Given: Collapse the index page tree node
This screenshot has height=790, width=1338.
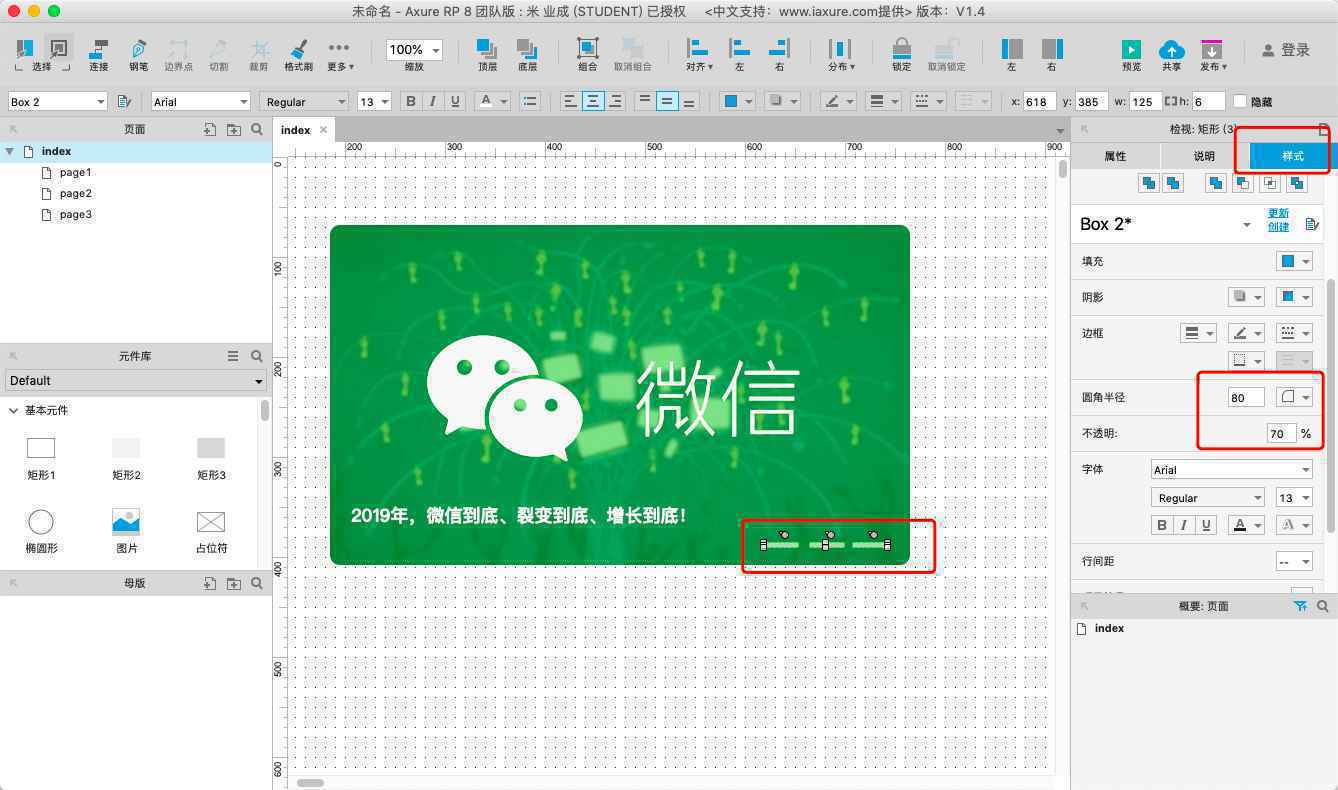Looking at the screenshot, I should [x=10, y=151].
